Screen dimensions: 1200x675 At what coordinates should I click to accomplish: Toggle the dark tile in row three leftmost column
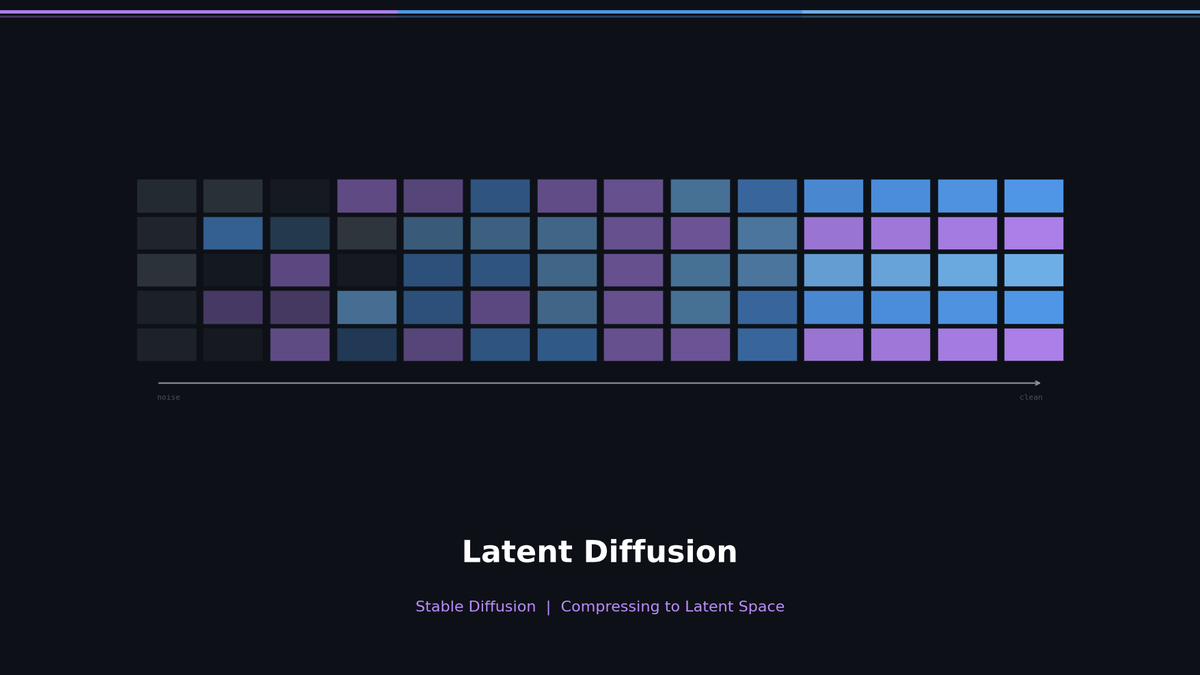[x=166, y=269]
